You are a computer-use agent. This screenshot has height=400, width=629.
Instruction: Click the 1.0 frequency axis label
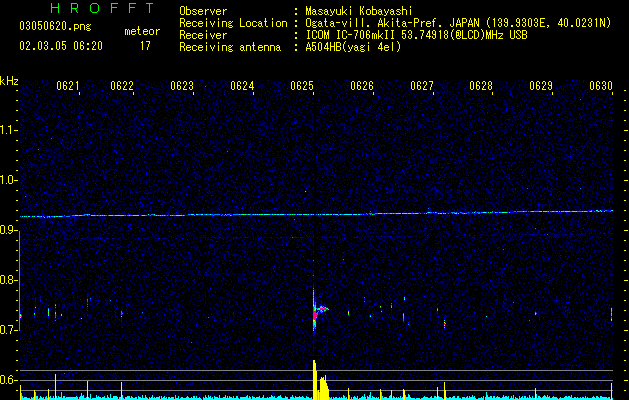pyautogui.click(x=9, y=180)
